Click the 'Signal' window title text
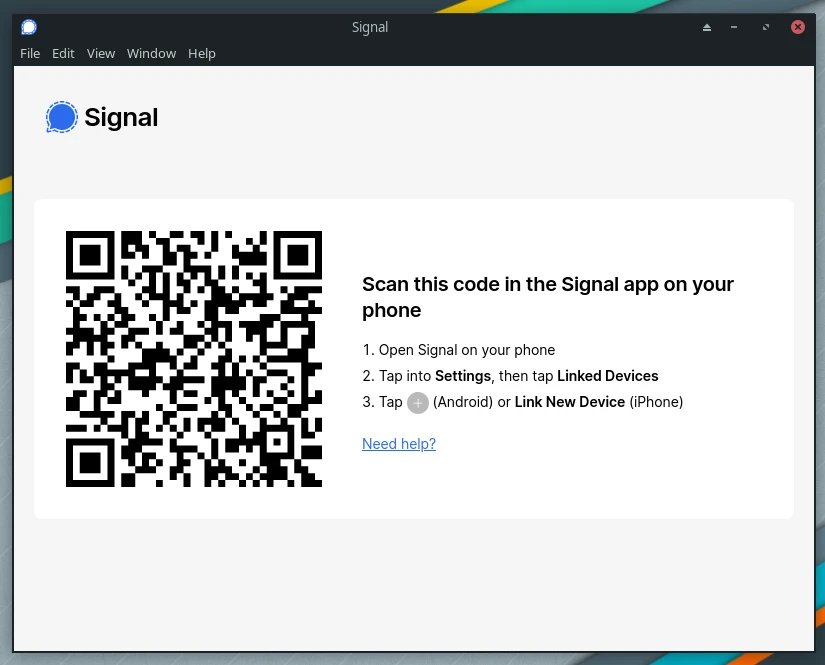 (x=370, y=27)
